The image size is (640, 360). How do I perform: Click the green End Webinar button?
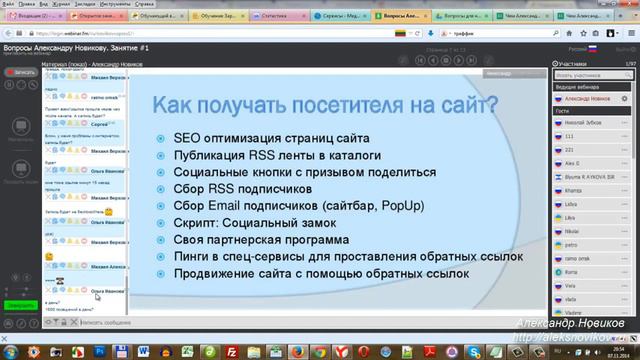[x=21, y=305]
